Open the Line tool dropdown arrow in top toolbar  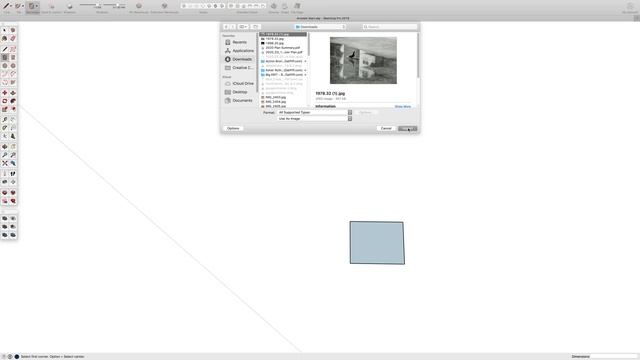(11, 6)
